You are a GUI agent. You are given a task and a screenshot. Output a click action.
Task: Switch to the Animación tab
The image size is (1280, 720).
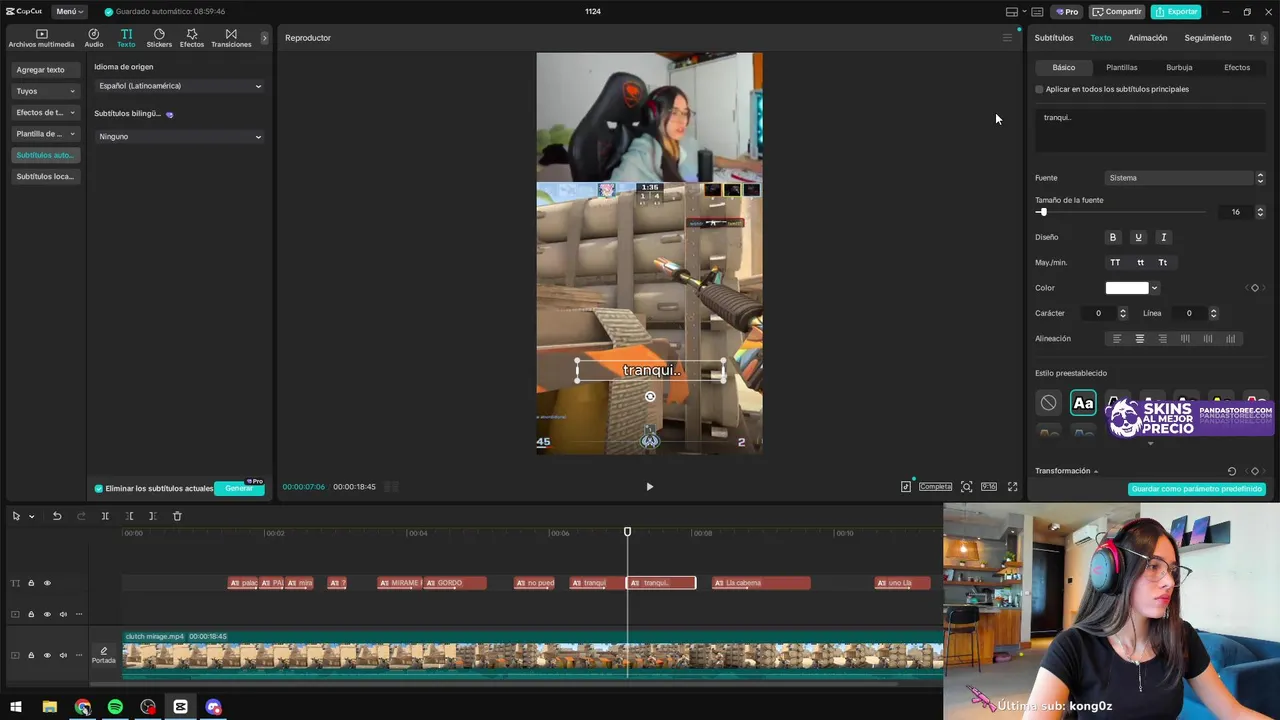point(1148,38)
